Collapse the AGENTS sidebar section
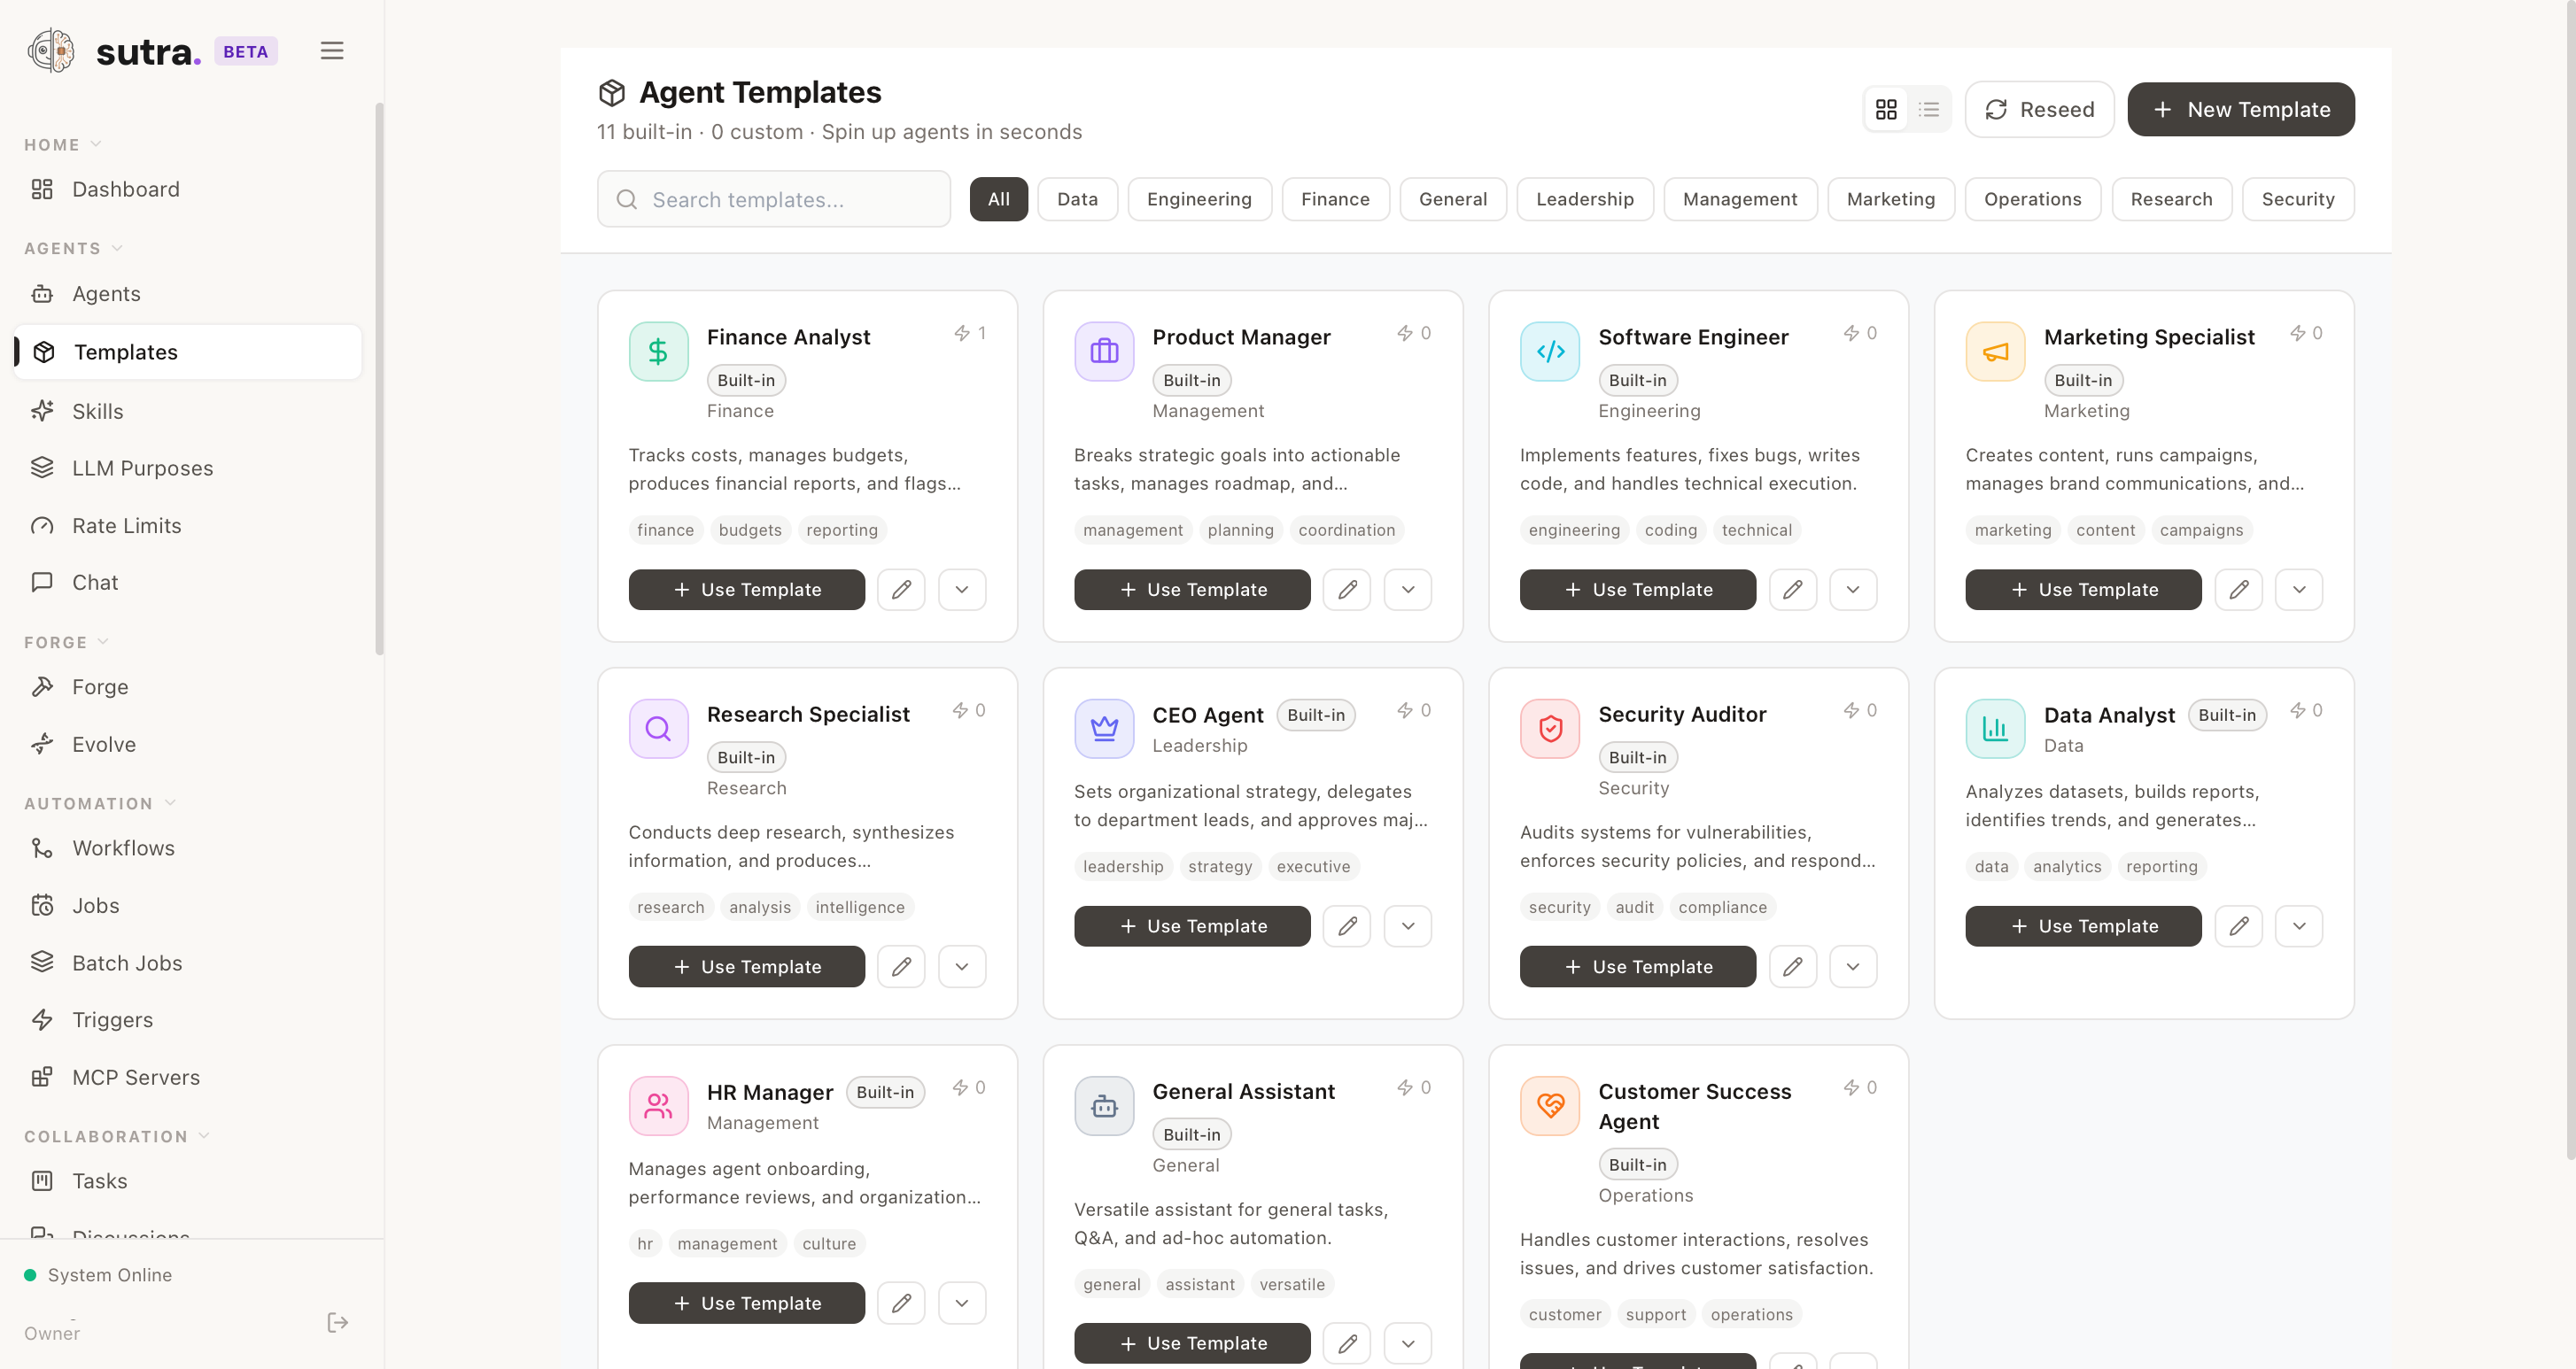This screenshot has width=2576, height=1369. tap(118, 248)
